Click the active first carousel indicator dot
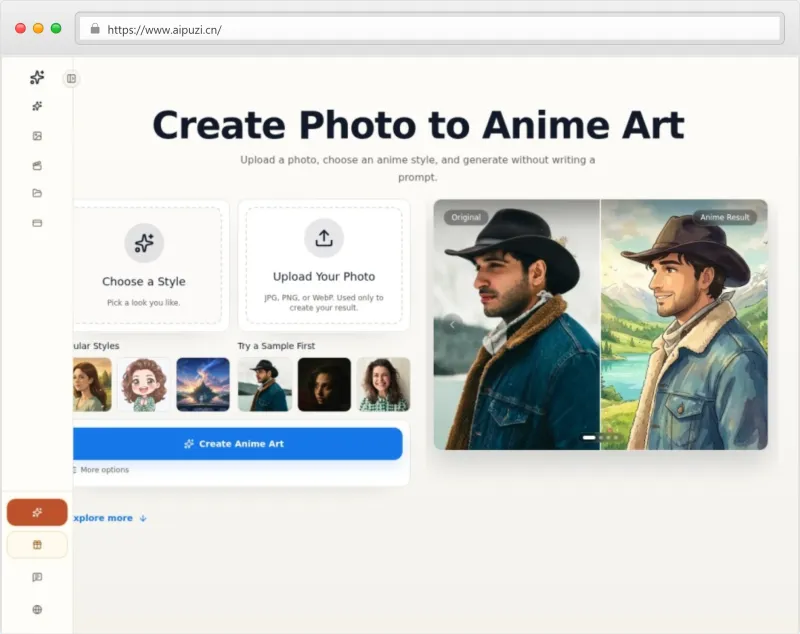The image size is (800, 634). 589,438
